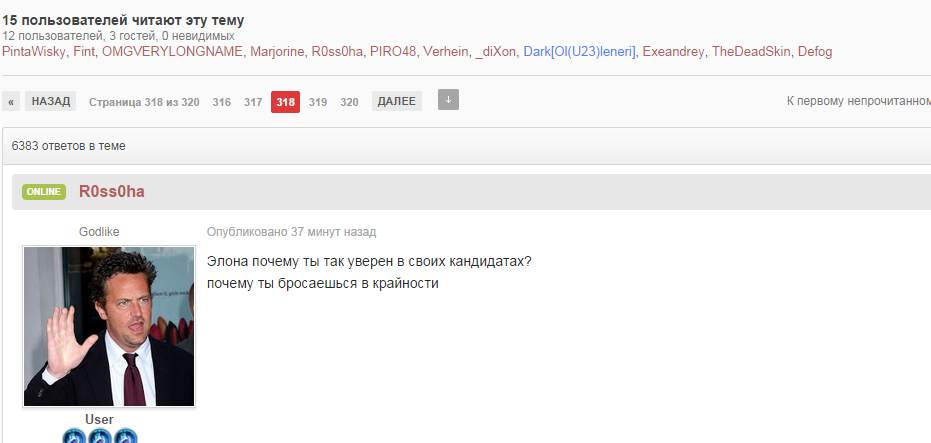Open R0ss0ha's profile in the readers list
Viewport: 931px width, 443px height.
337,52
